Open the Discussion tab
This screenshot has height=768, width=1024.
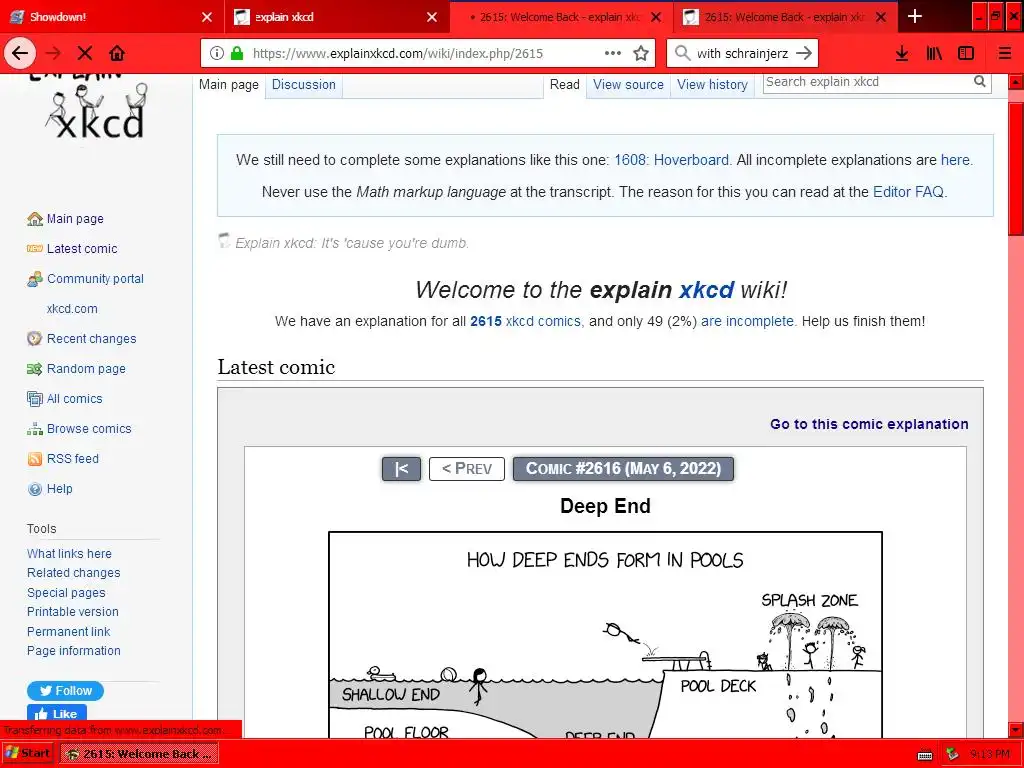tap(304, 85)
